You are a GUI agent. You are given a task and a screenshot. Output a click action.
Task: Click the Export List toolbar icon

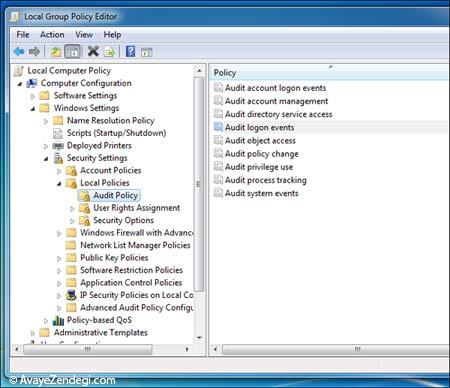[x=109, y=52]
